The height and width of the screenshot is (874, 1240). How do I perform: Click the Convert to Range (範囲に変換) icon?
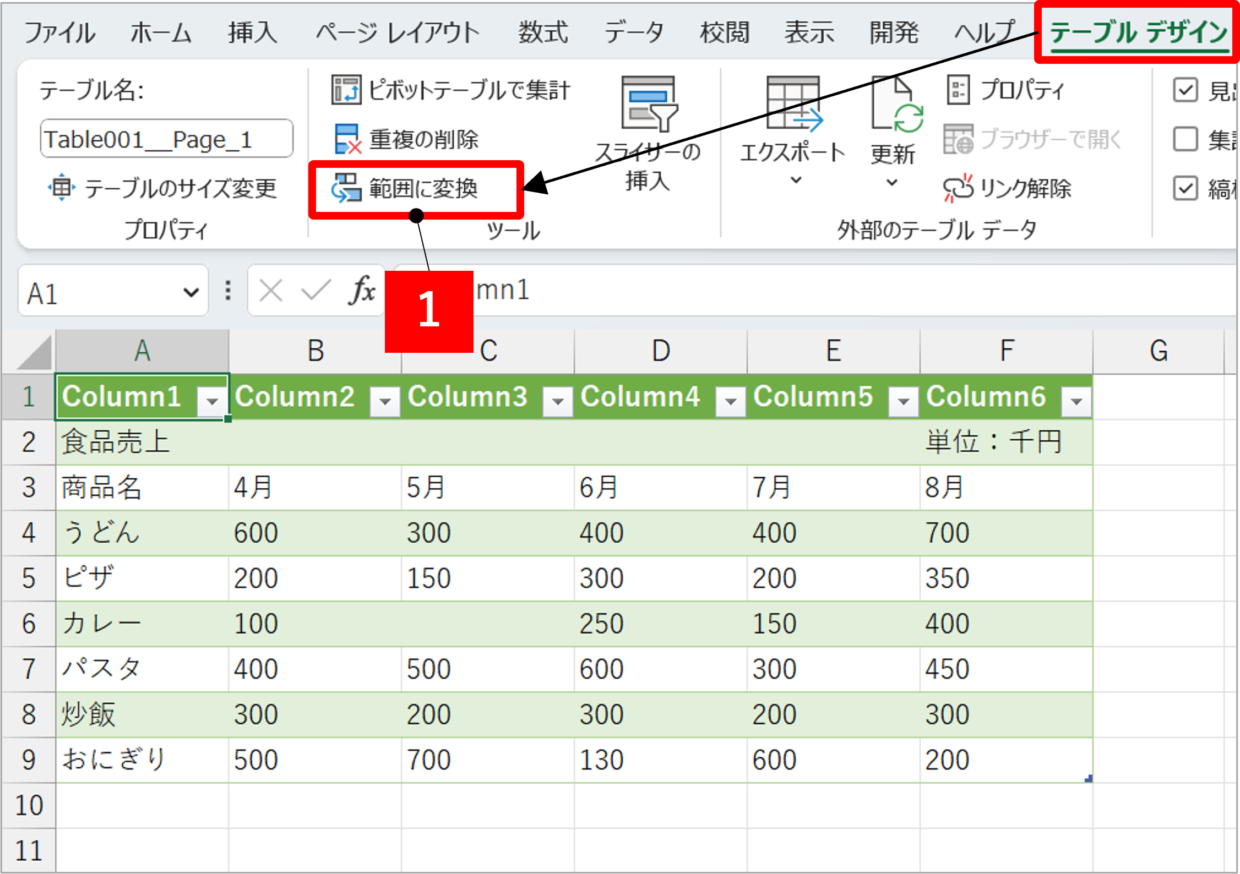coord(346,188)
